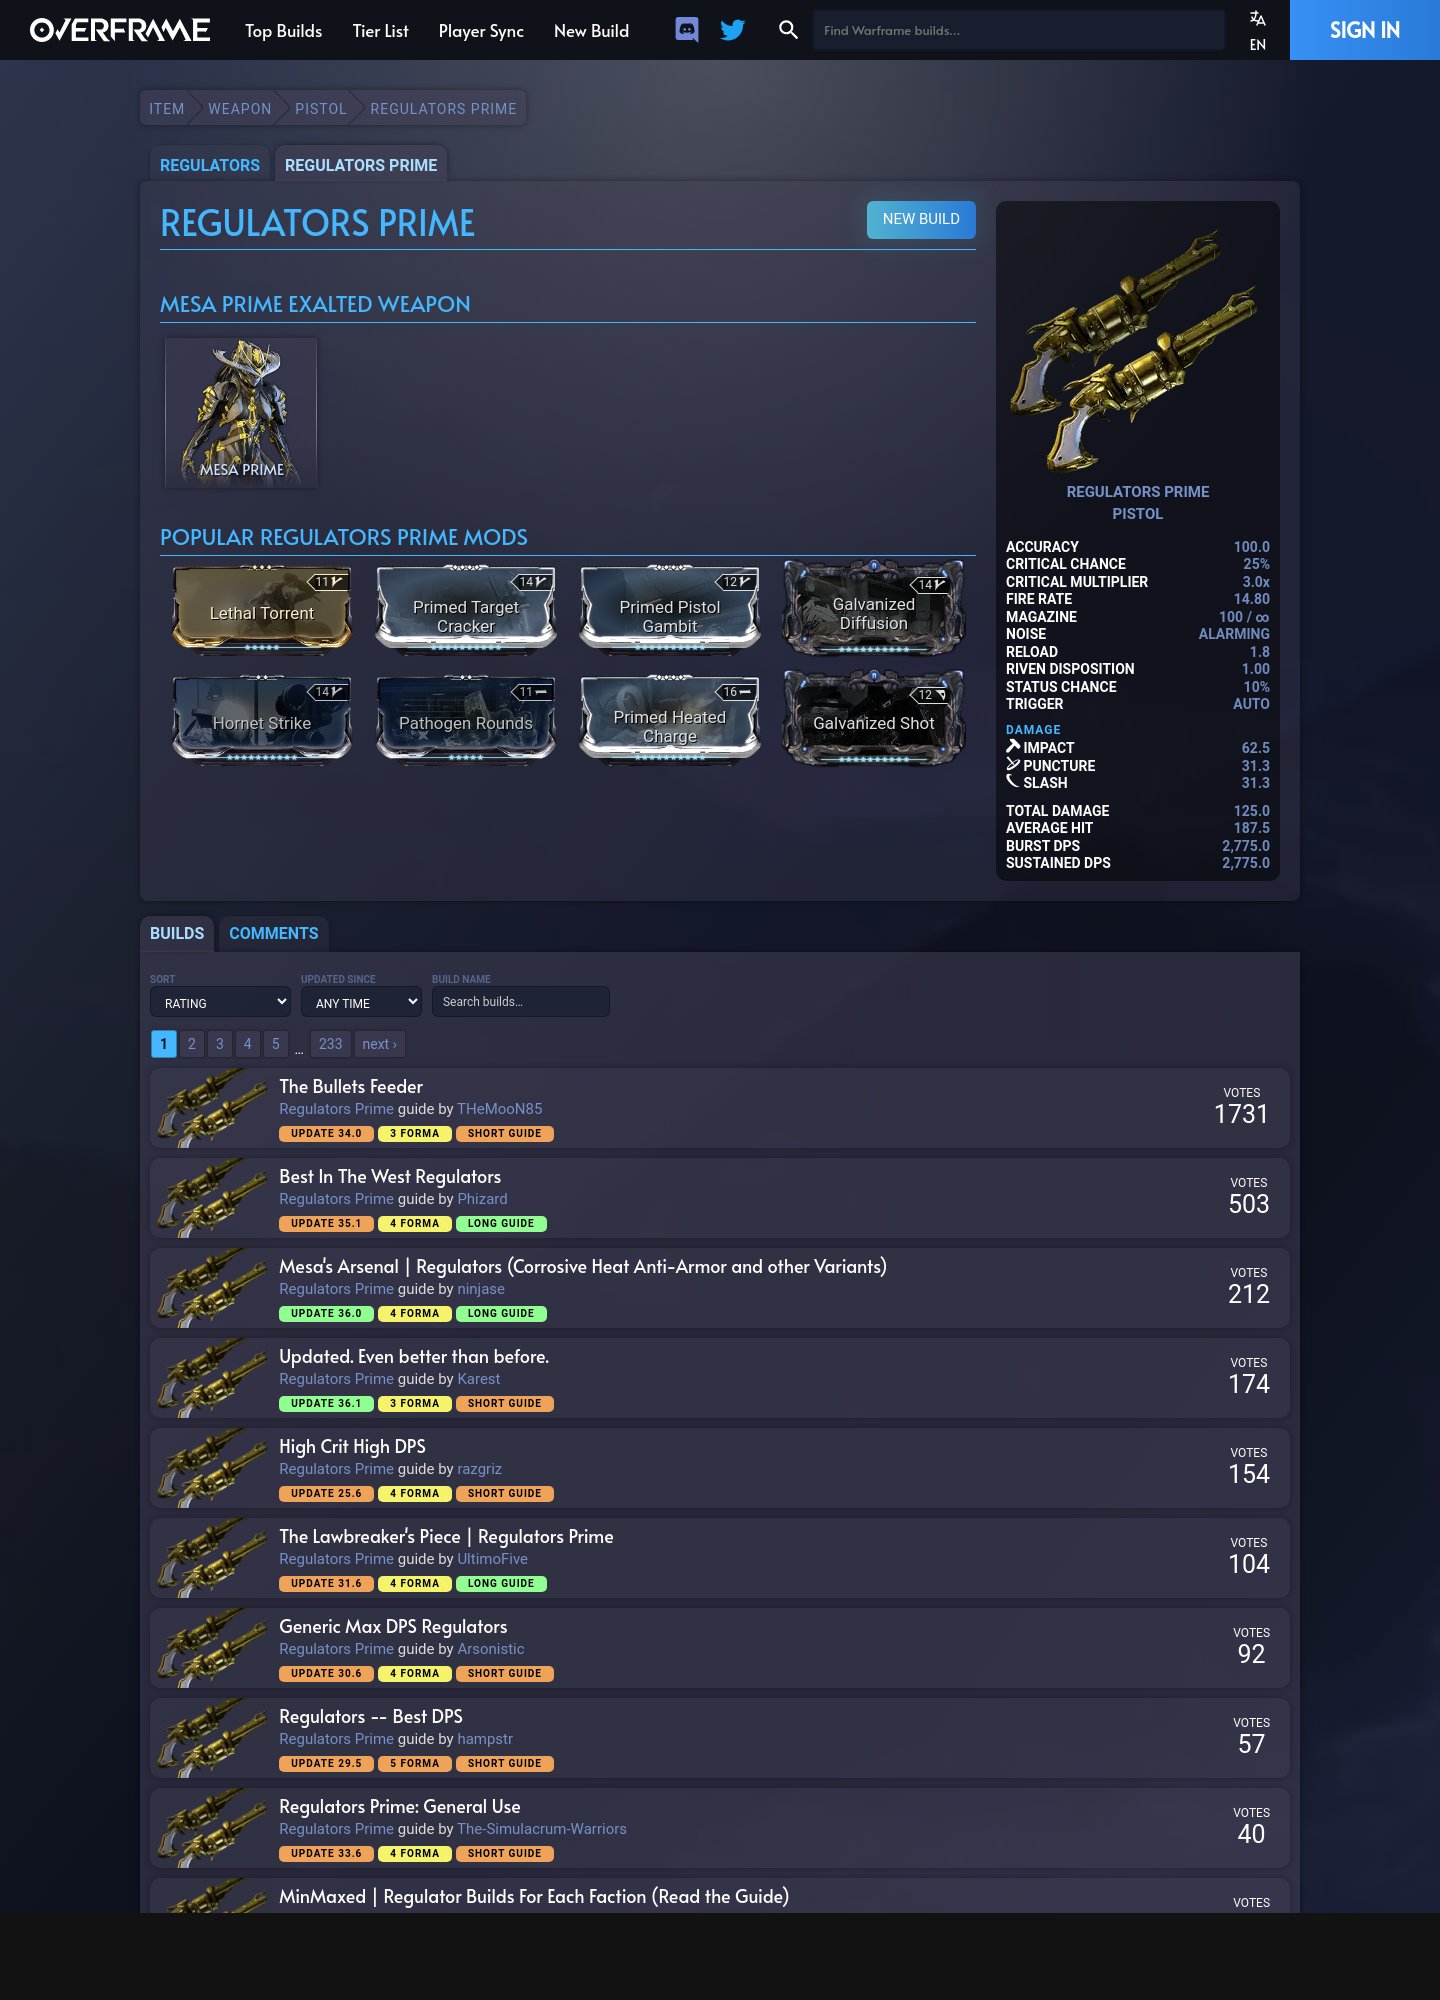This screenshot has width=1440, height=2000.
Task: Open New Build in top navigation
Action: [x=591, y=31]
